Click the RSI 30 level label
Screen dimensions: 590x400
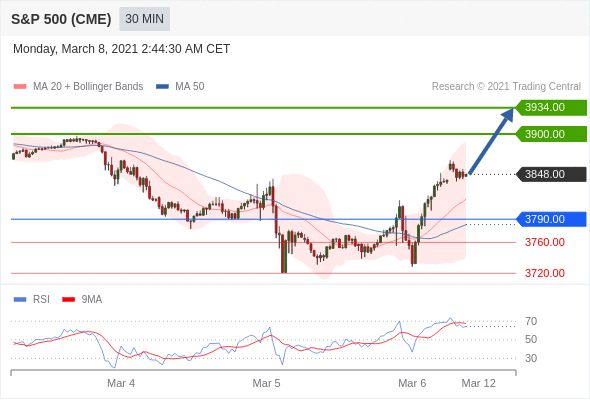[531, 358]
